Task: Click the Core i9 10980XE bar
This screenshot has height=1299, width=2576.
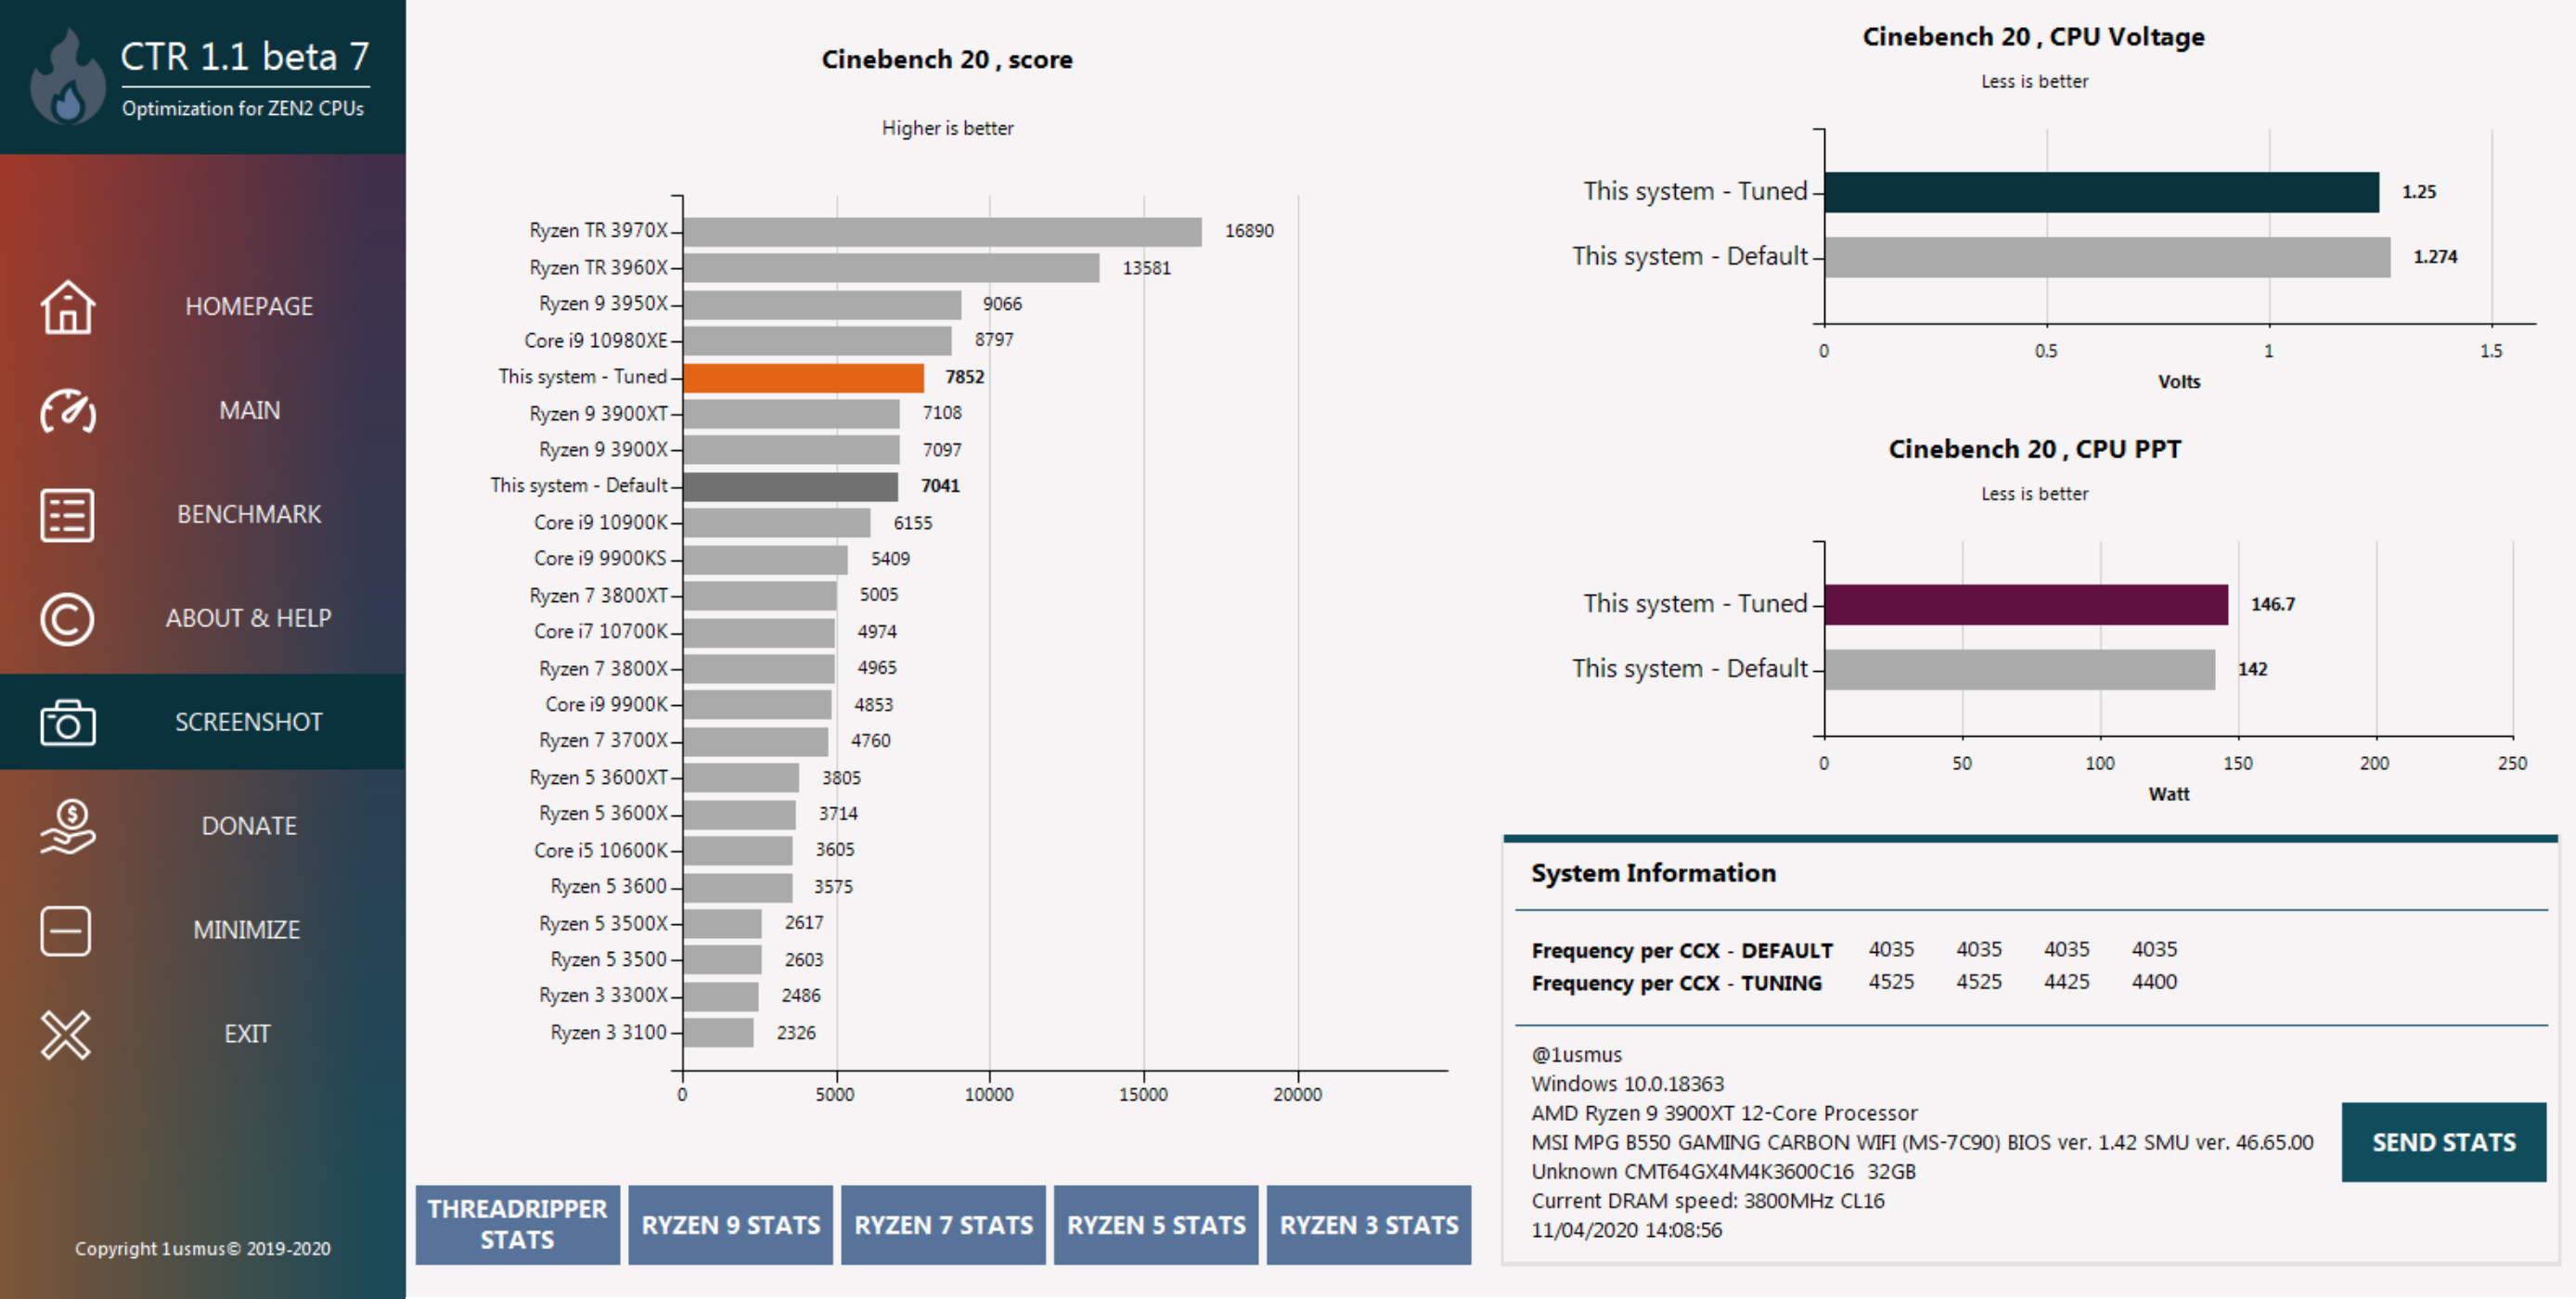Action: pos(817,340)
